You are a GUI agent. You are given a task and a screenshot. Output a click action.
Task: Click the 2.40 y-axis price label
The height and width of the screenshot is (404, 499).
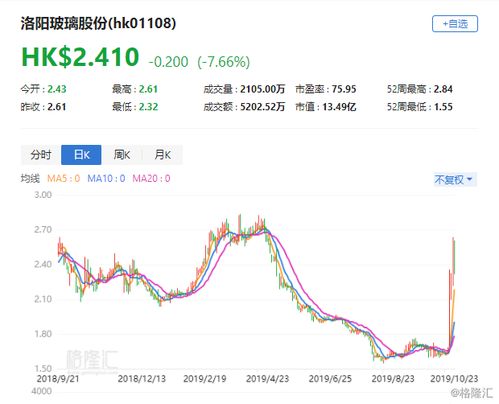[43, 264]
